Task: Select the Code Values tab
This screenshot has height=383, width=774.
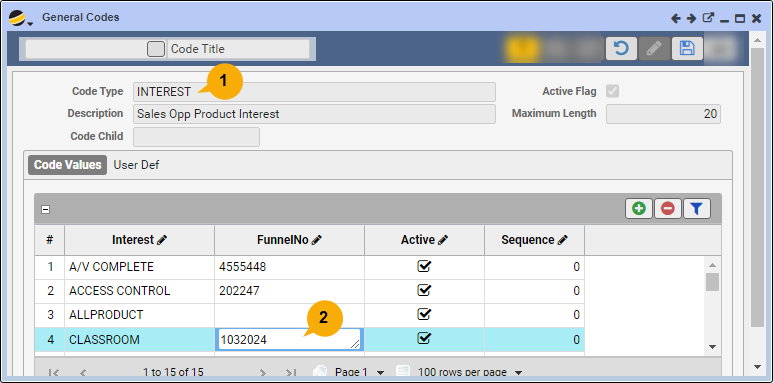Action: coord(68,165)
